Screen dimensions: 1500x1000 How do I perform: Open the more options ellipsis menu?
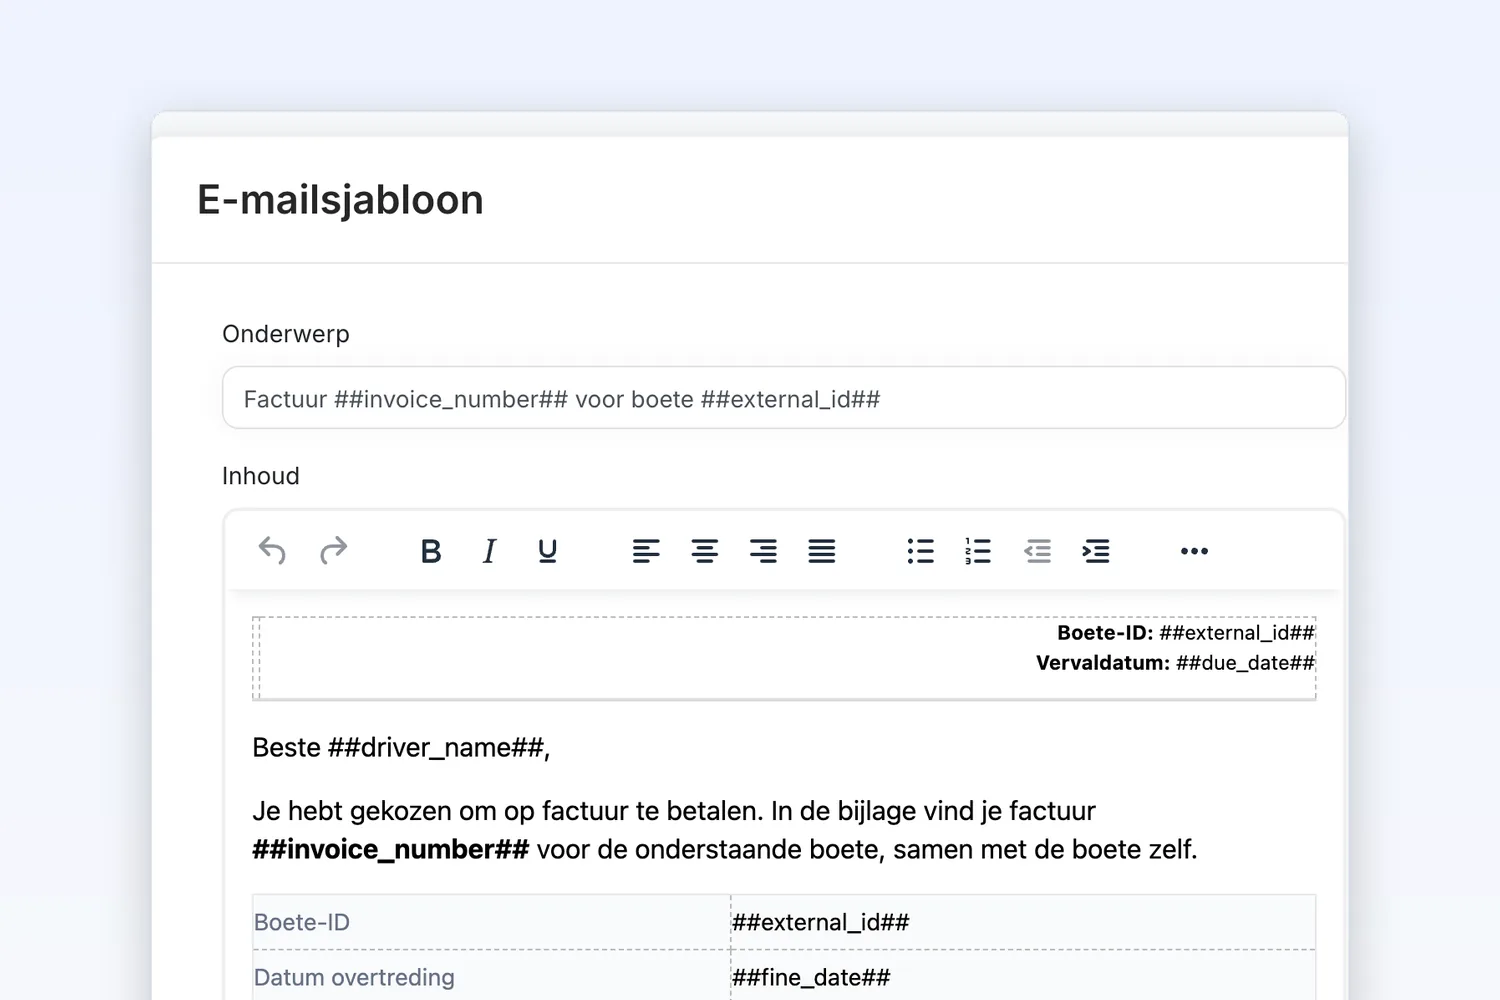coord(1194,551)
